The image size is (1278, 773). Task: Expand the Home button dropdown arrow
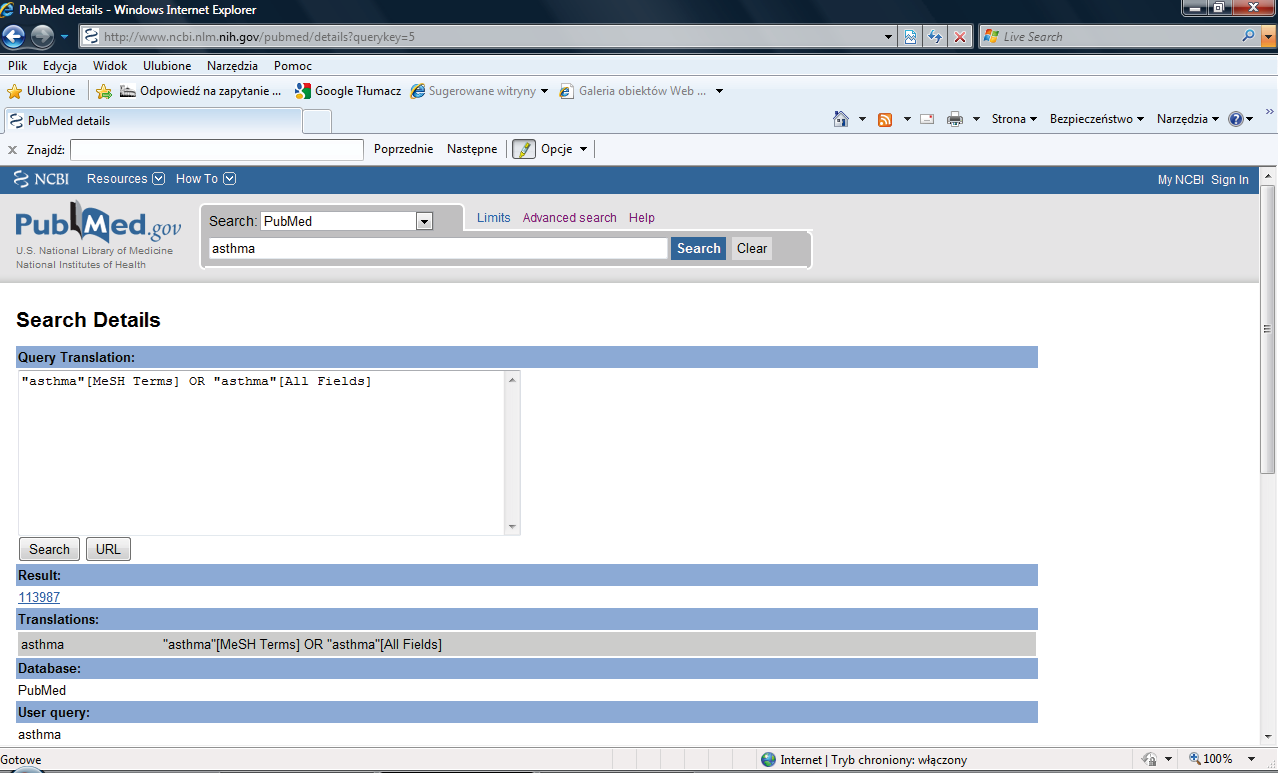863,119
